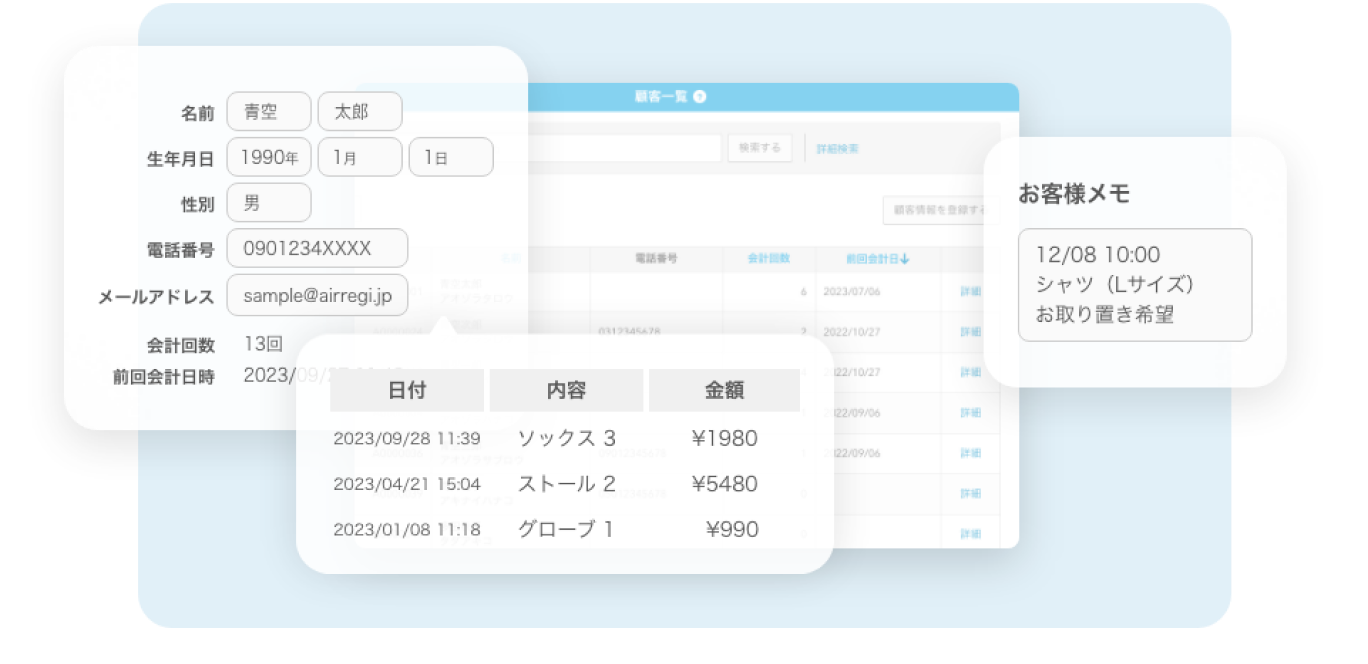The width and height of the screenshot is (1368, 664).
Task: Click the 内容 header in purchase history
Action: tap(566, 391)
